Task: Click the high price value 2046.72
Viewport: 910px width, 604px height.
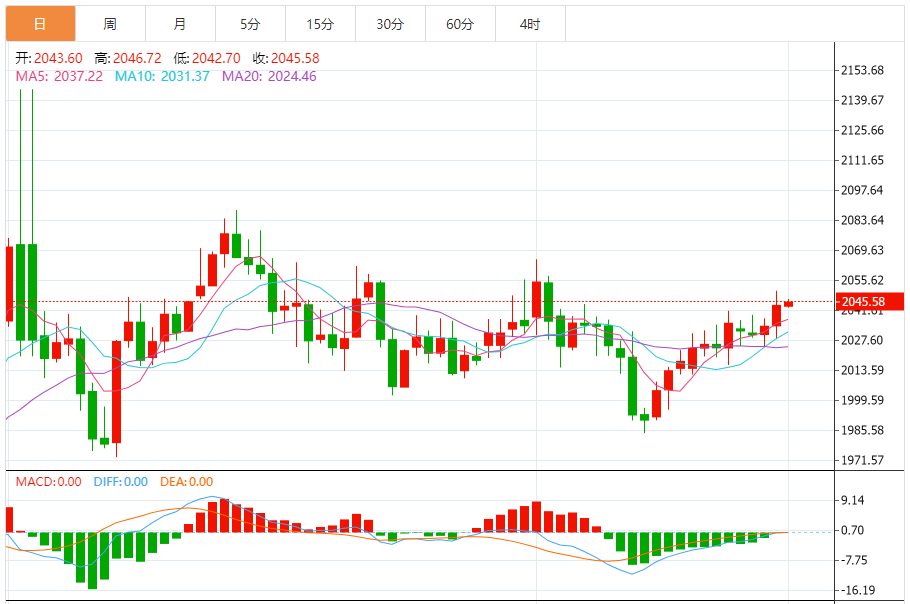Action: (x=137, y=59)
